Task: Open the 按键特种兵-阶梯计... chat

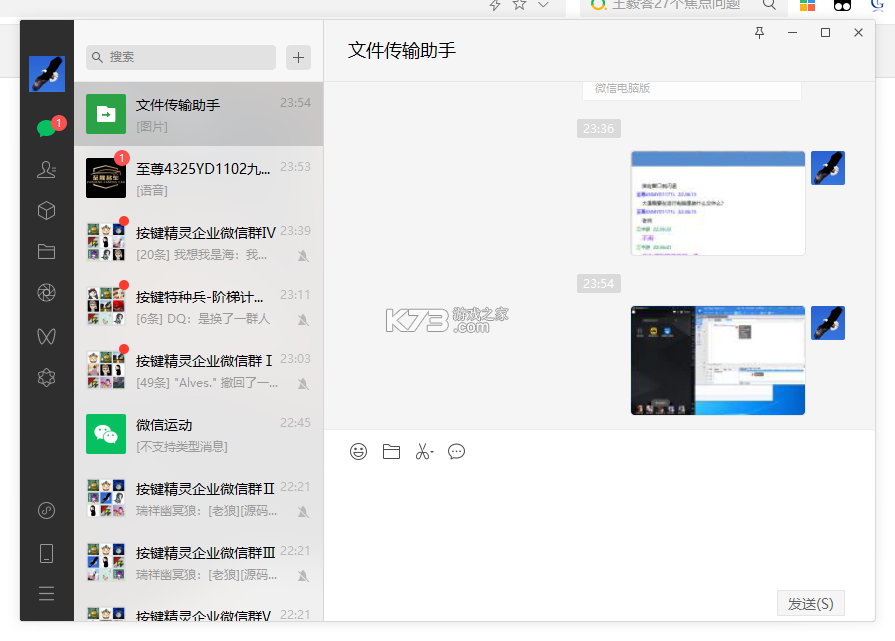Action: point(199,306)
